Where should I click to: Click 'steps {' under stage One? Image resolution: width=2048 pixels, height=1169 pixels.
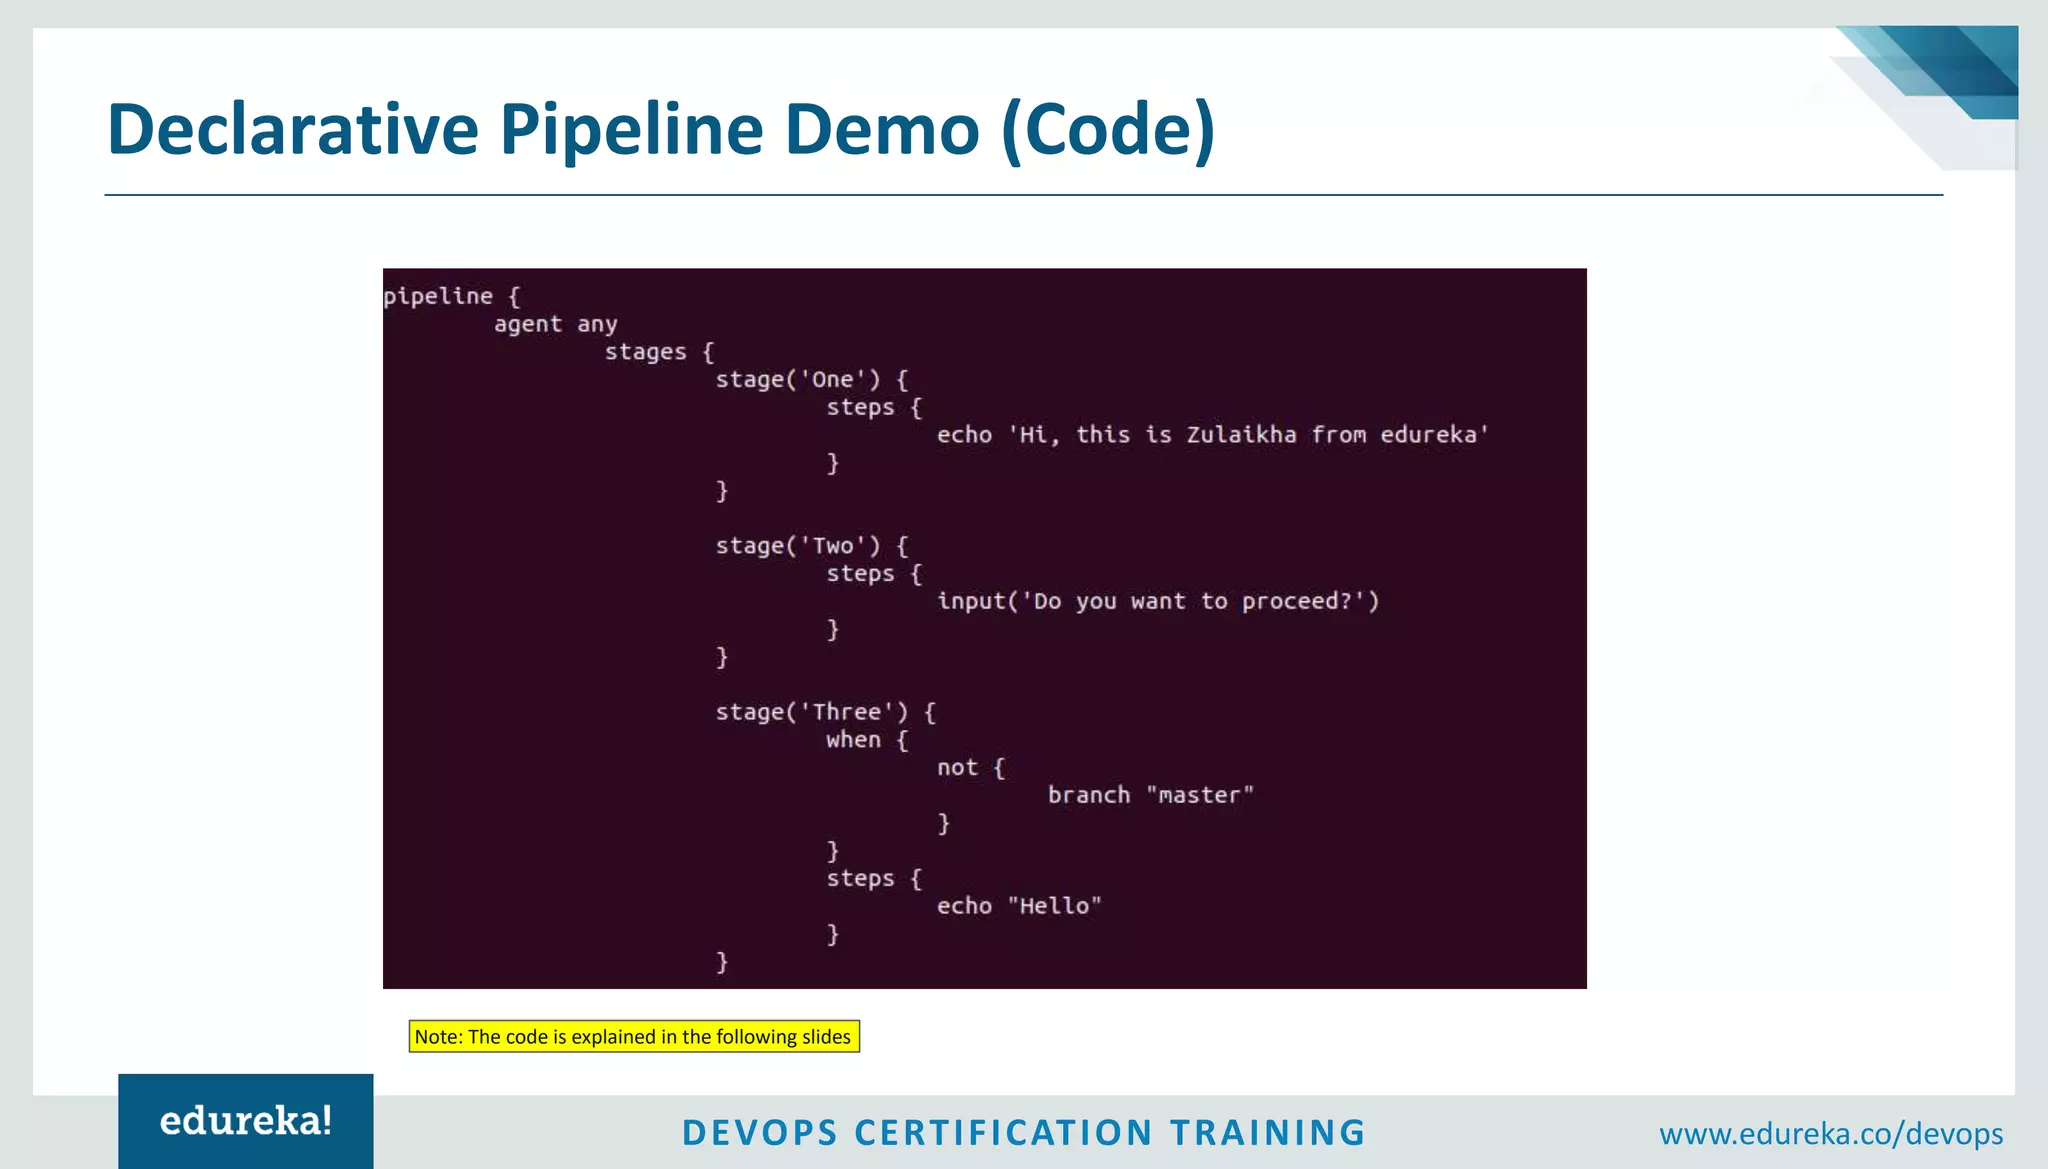pyautogui.click(x=874, y=407)
